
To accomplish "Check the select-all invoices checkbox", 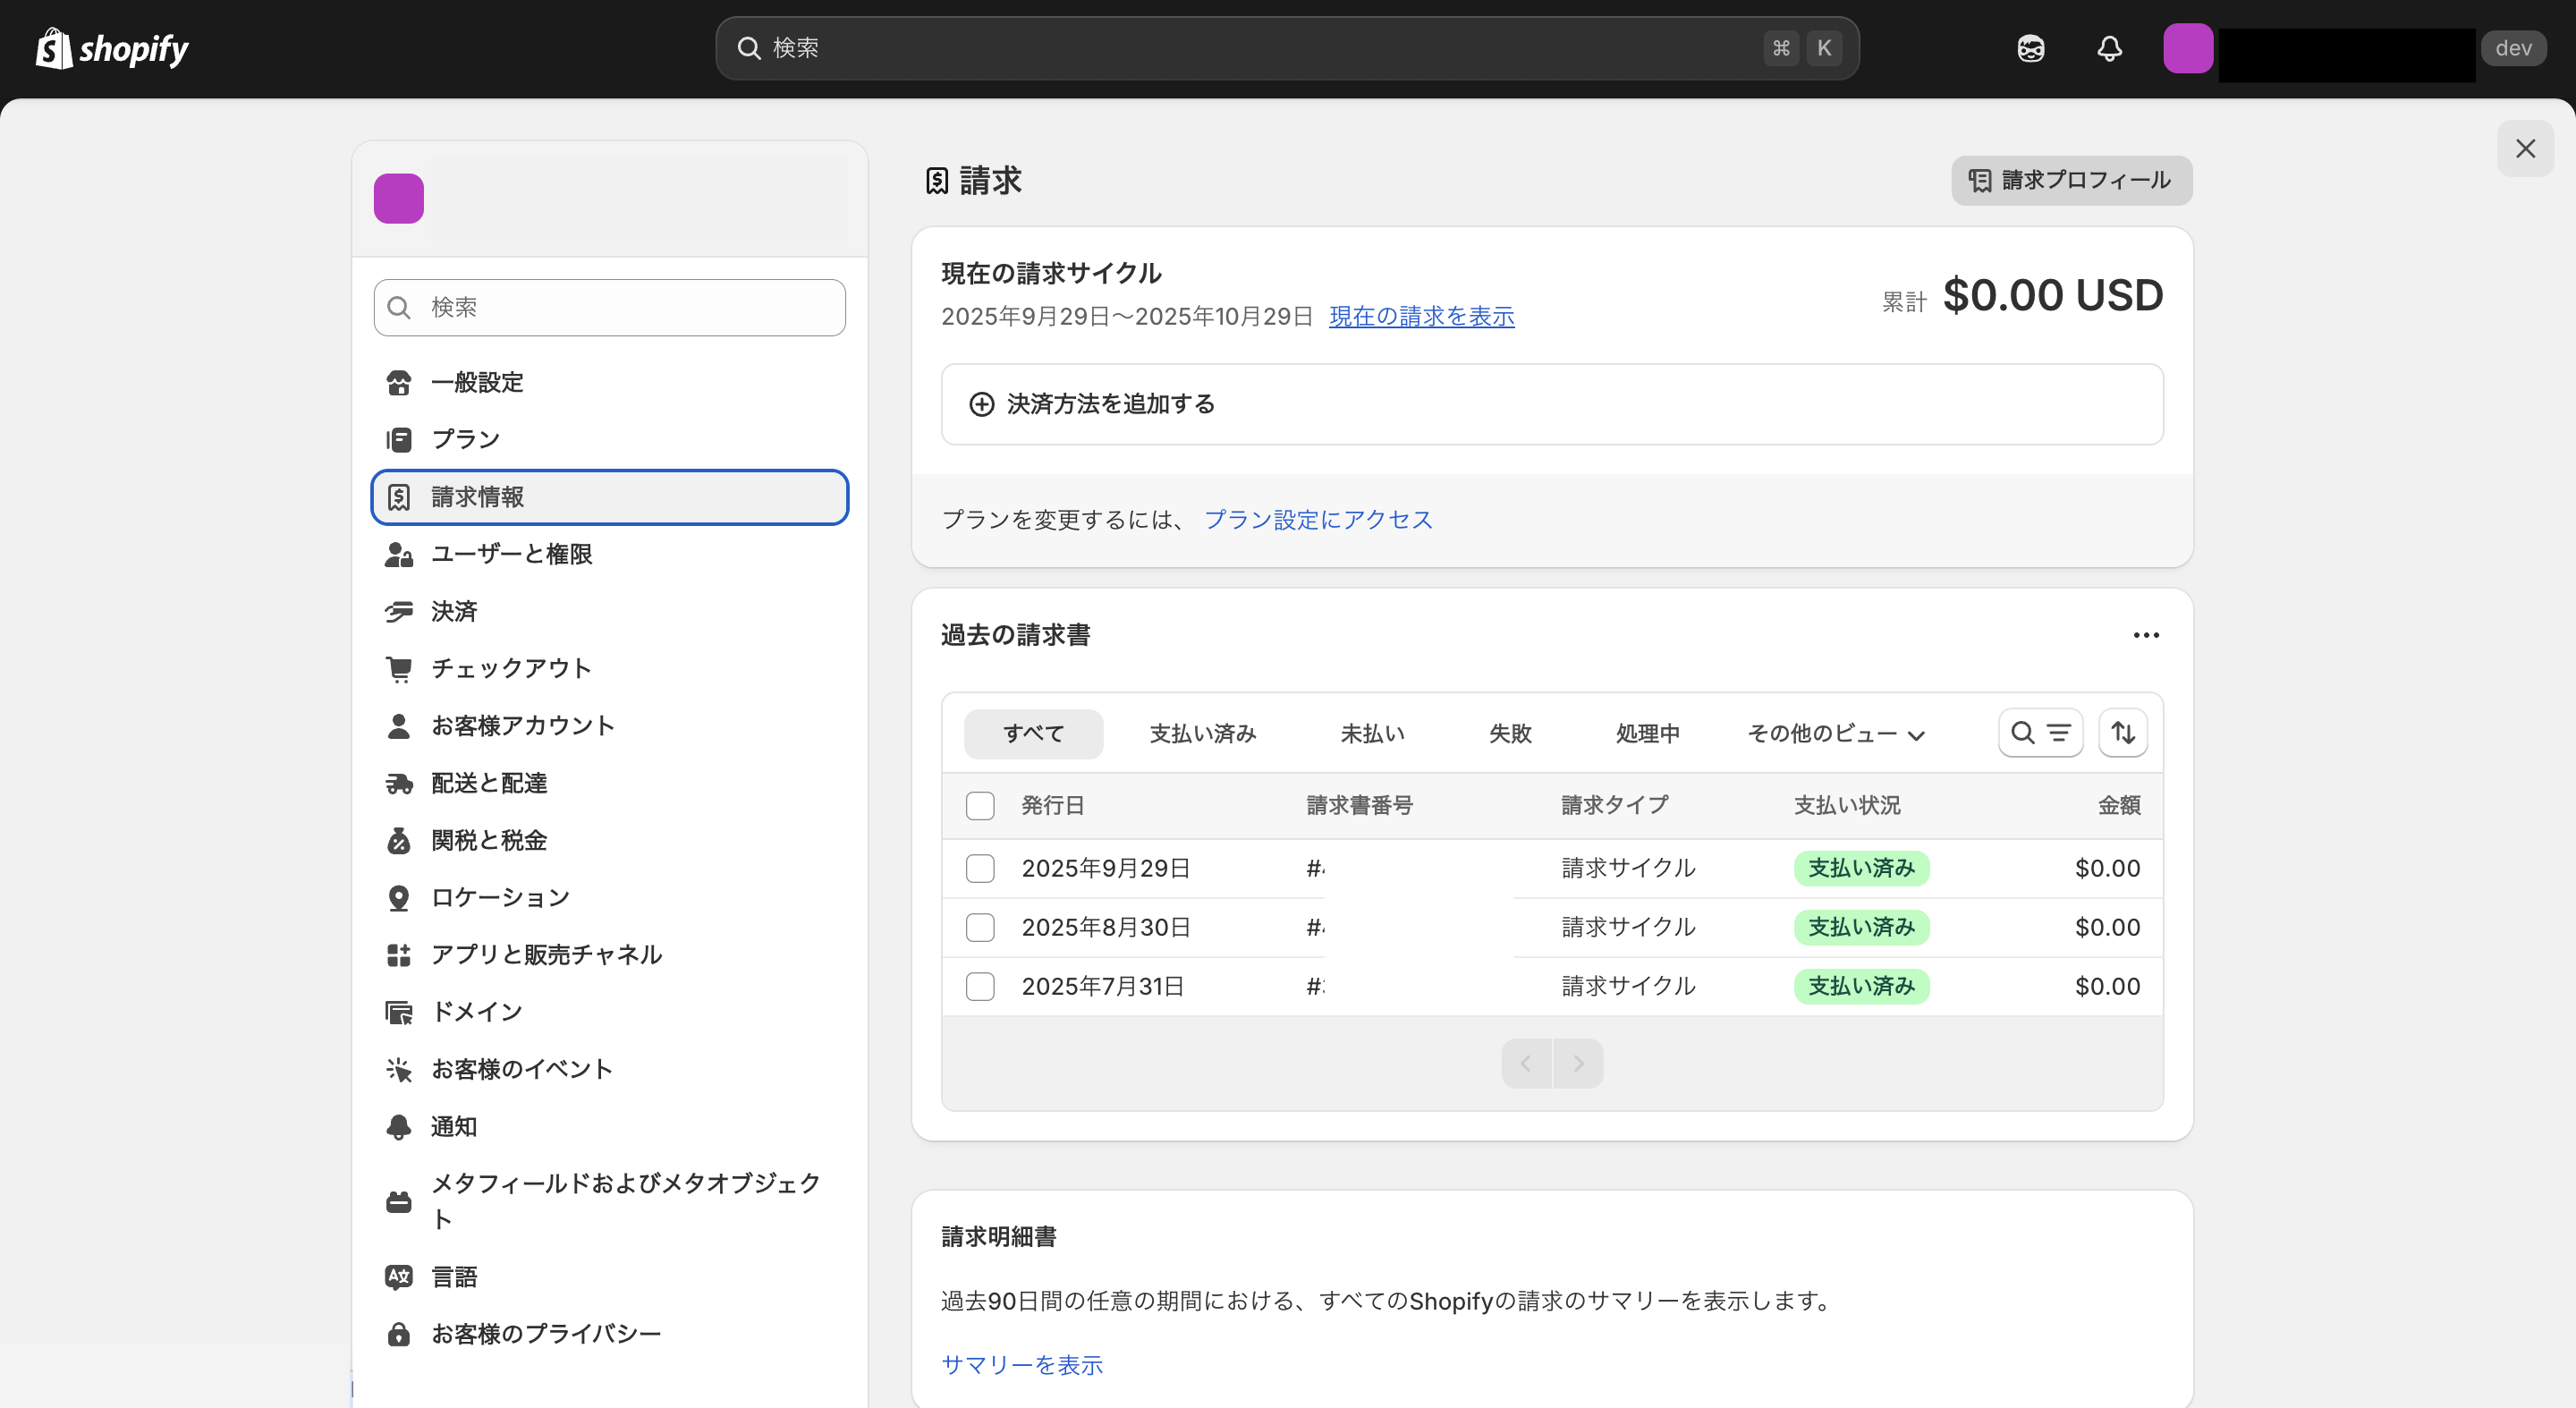I will (x=980, y=805).
